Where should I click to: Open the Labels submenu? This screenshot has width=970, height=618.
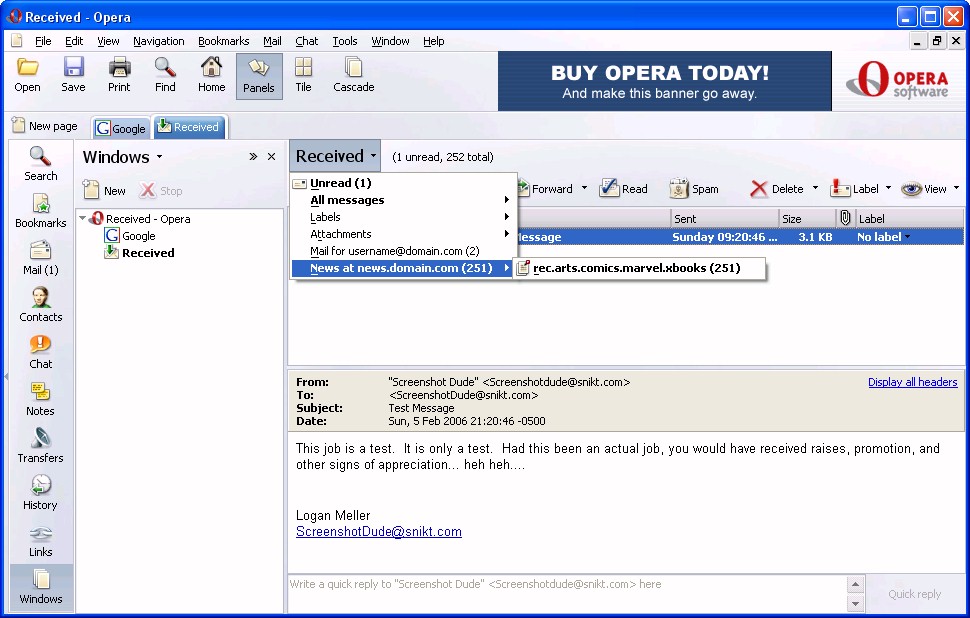404,217
